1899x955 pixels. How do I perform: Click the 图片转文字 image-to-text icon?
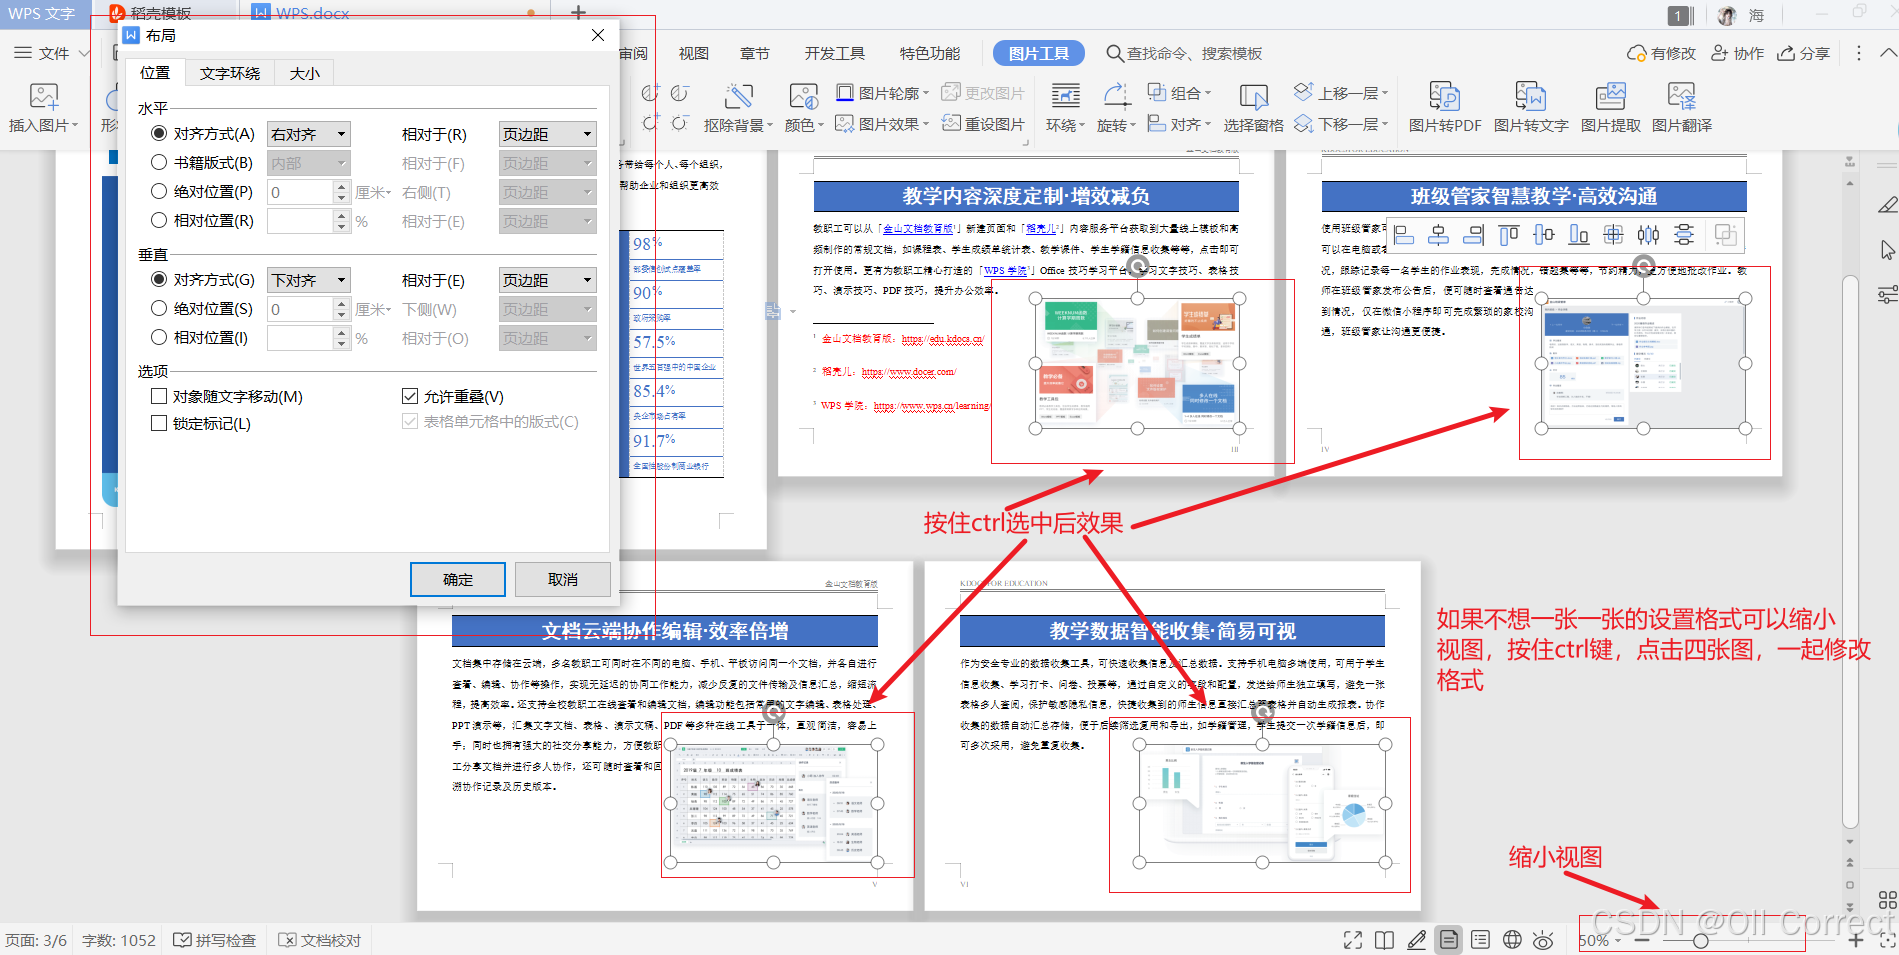(1530, 96)
